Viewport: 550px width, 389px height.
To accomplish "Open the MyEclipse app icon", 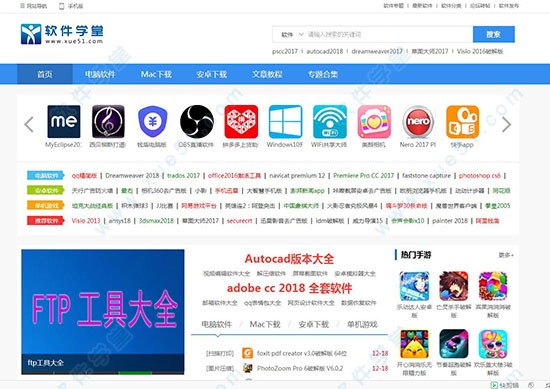I will [64, 121].
